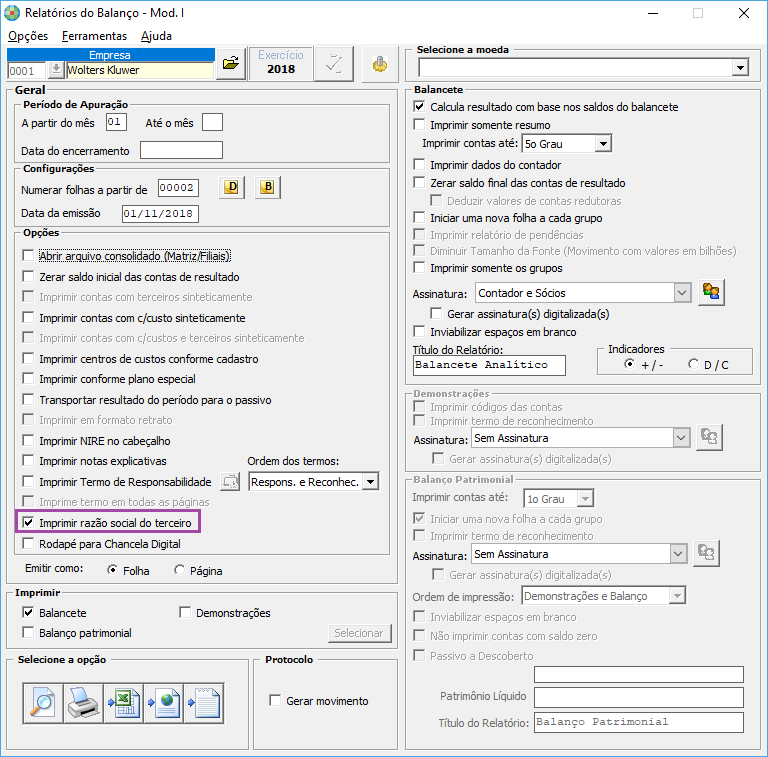The width and height of the screenshot is (768, 757).
Task: Open the Opções menu
Action: tap(28, 36)
